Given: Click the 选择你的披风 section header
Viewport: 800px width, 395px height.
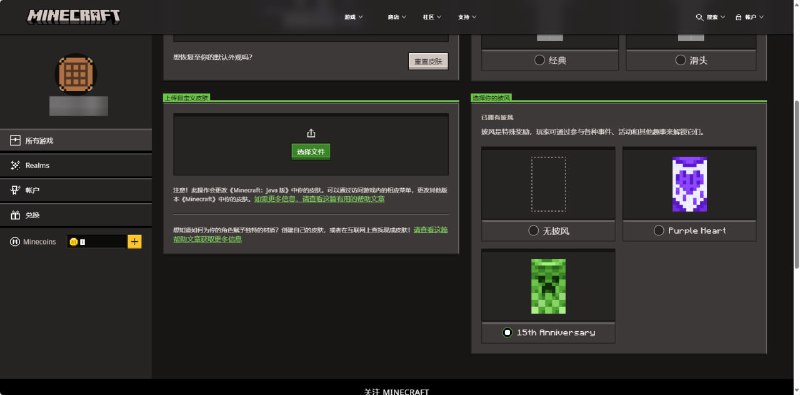Looking at the screenshot, I should (x=491, y=97).
